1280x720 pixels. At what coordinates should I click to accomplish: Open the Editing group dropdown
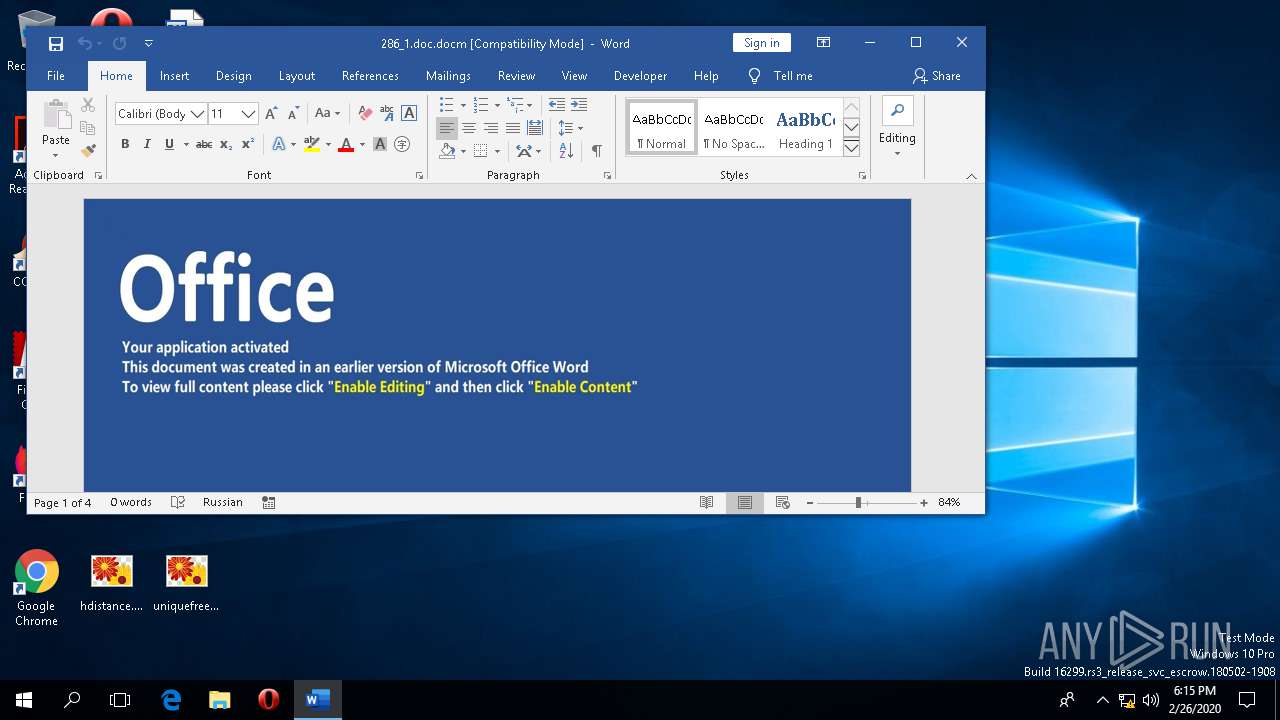click(x=897, y=139)
